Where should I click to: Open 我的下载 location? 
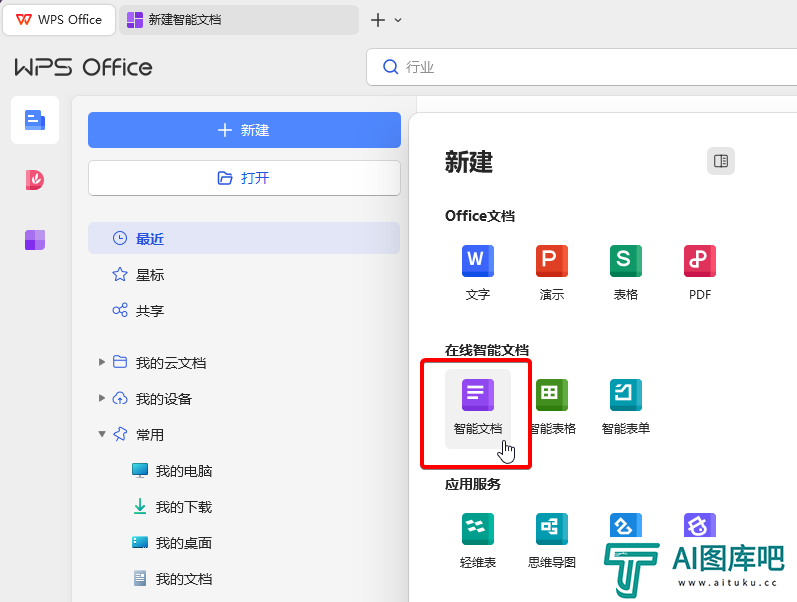tap(183, 507)
